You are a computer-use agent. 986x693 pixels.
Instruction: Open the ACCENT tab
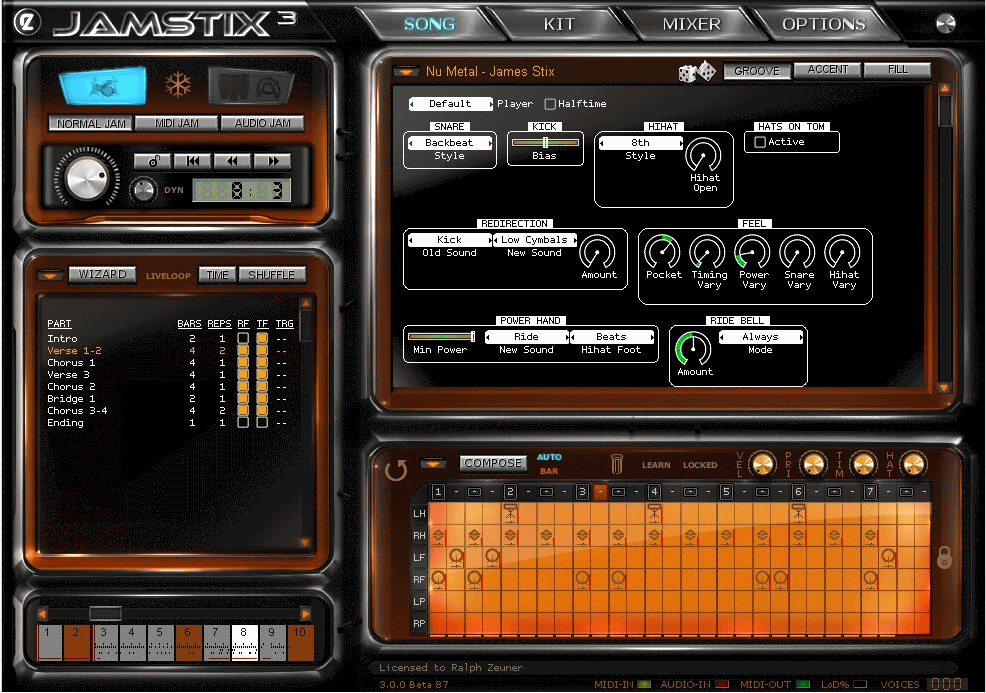pos(827,69)
